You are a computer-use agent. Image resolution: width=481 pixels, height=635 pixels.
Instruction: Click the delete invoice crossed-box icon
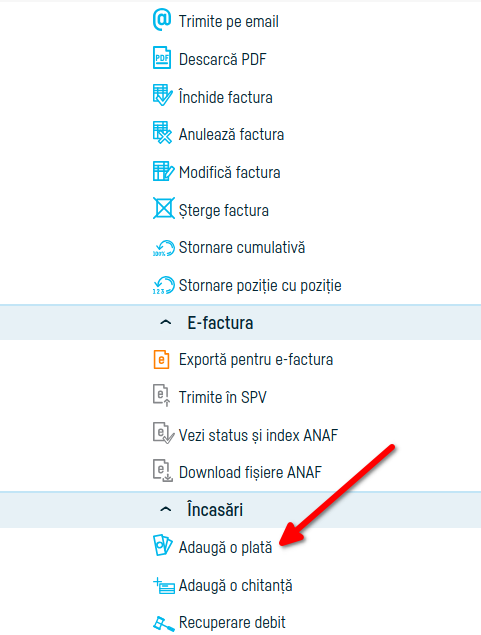coord(164,208)
